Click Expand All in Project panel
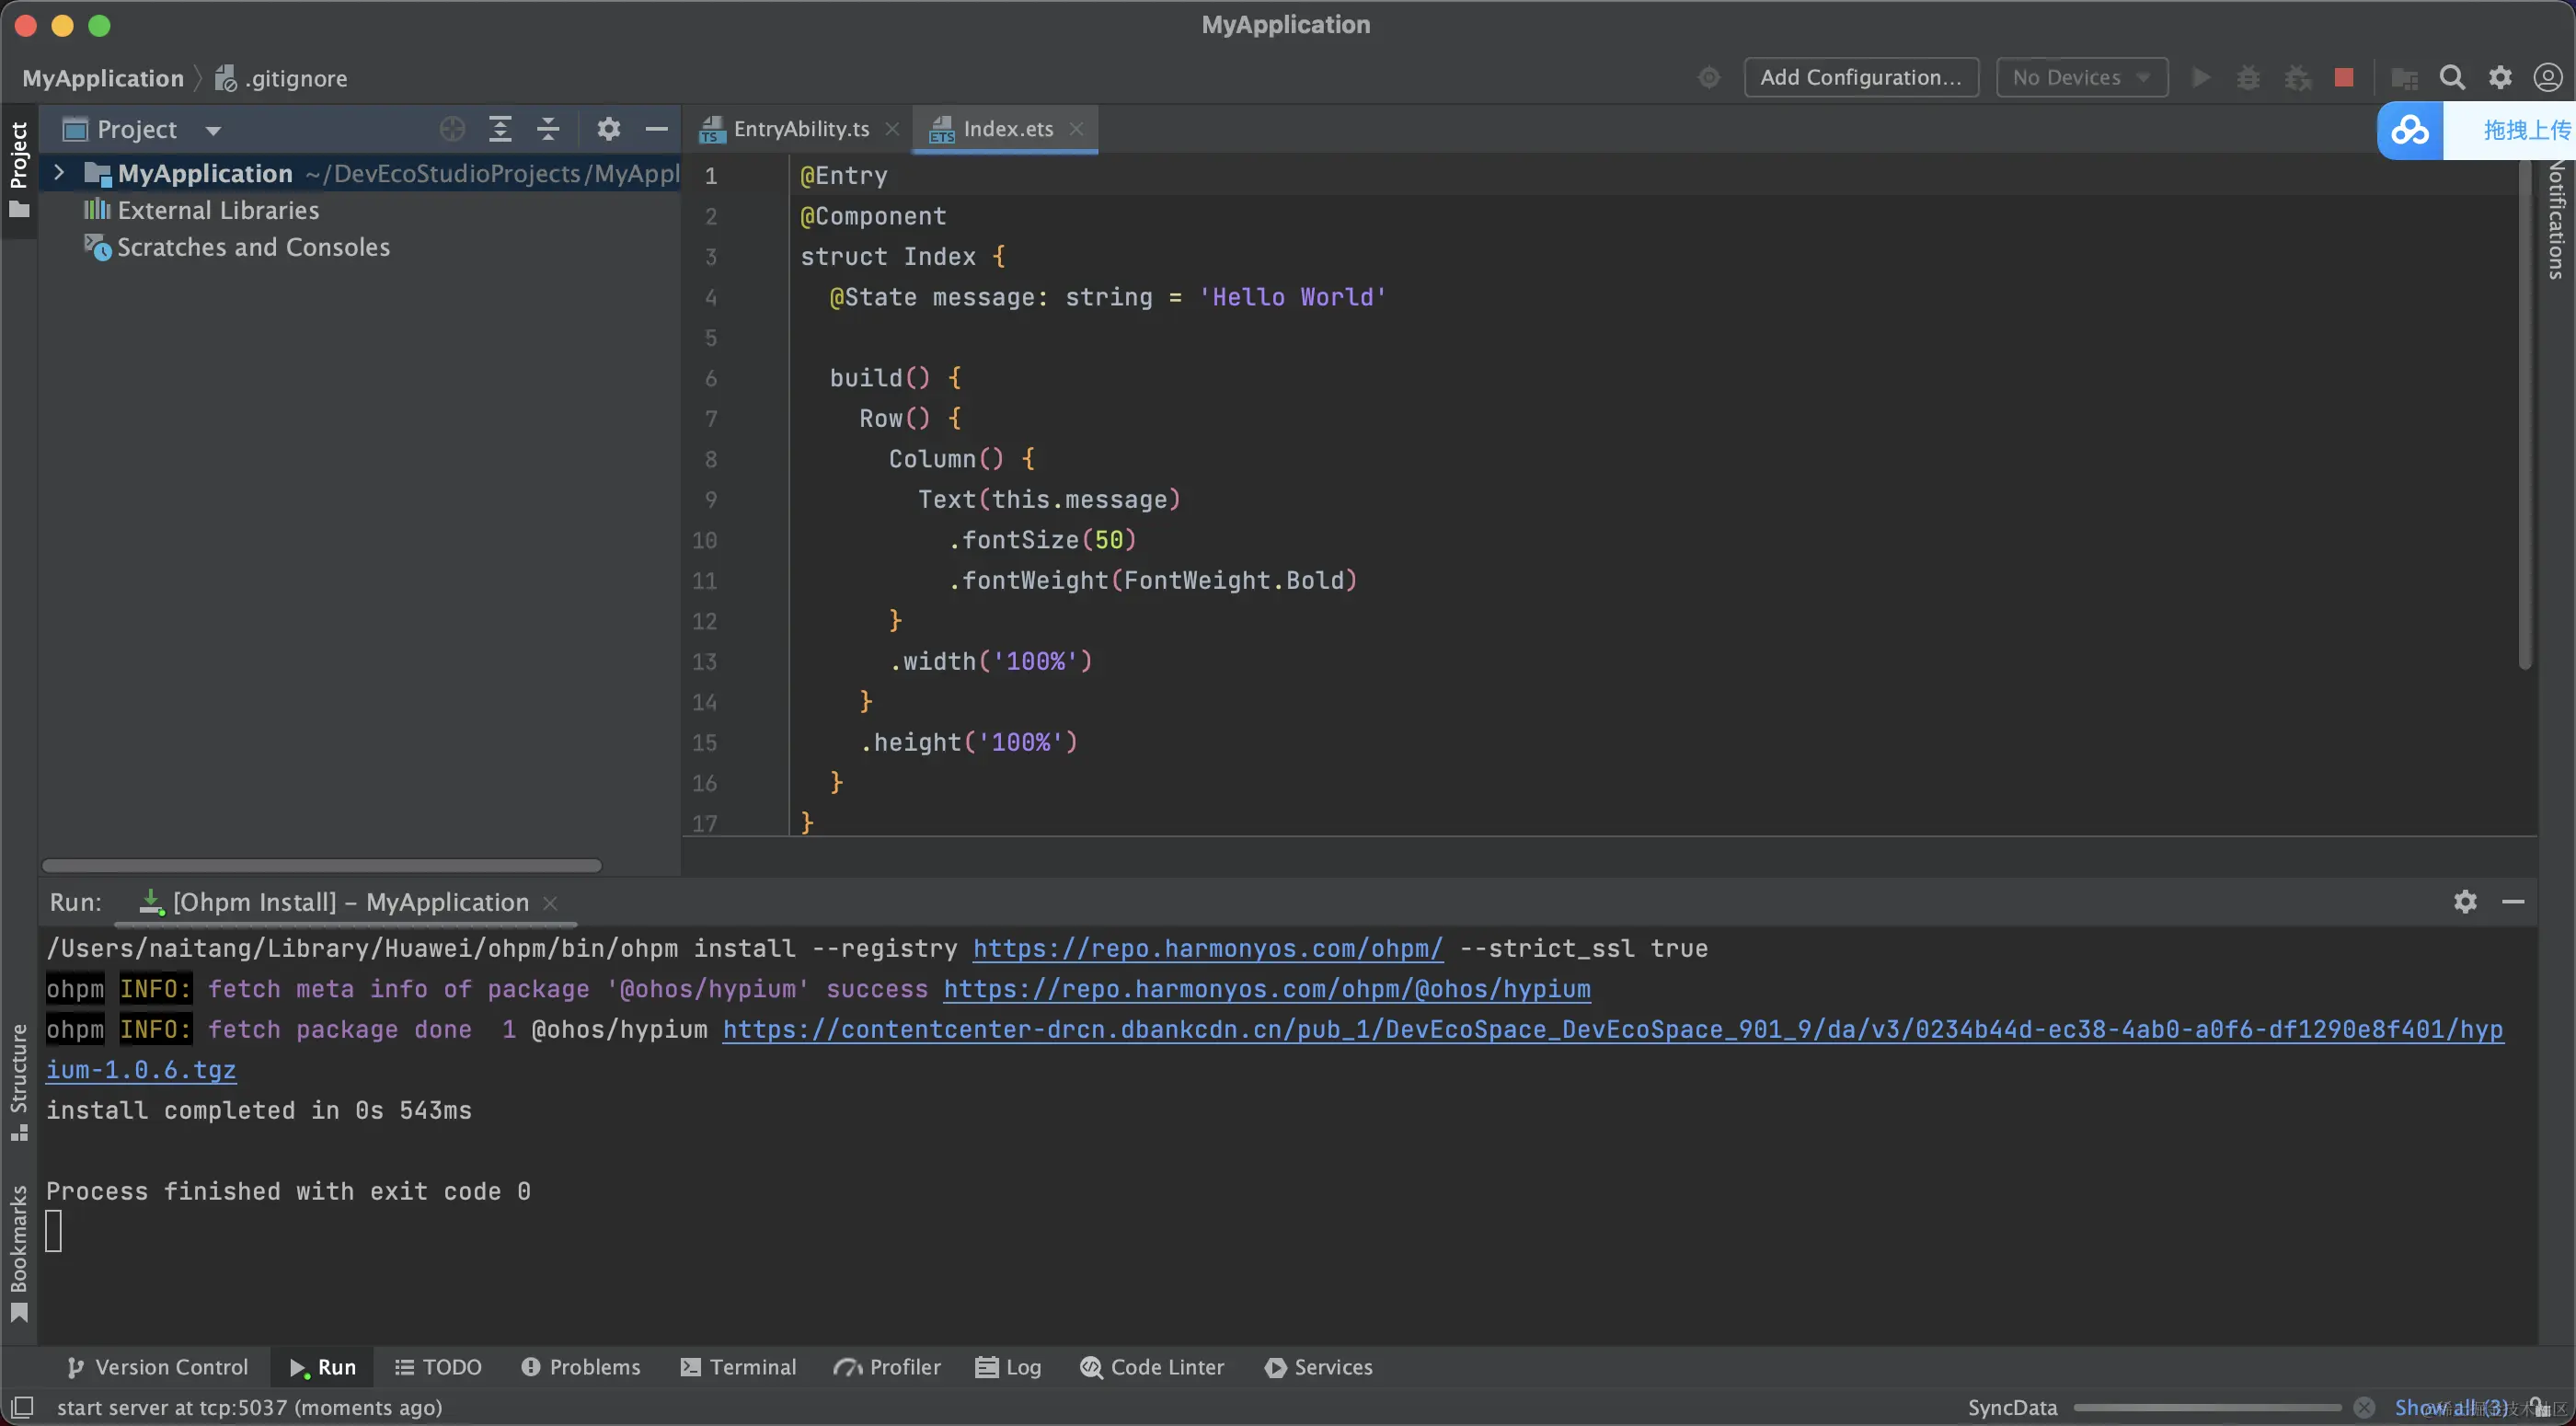 (x=500, y=129)
